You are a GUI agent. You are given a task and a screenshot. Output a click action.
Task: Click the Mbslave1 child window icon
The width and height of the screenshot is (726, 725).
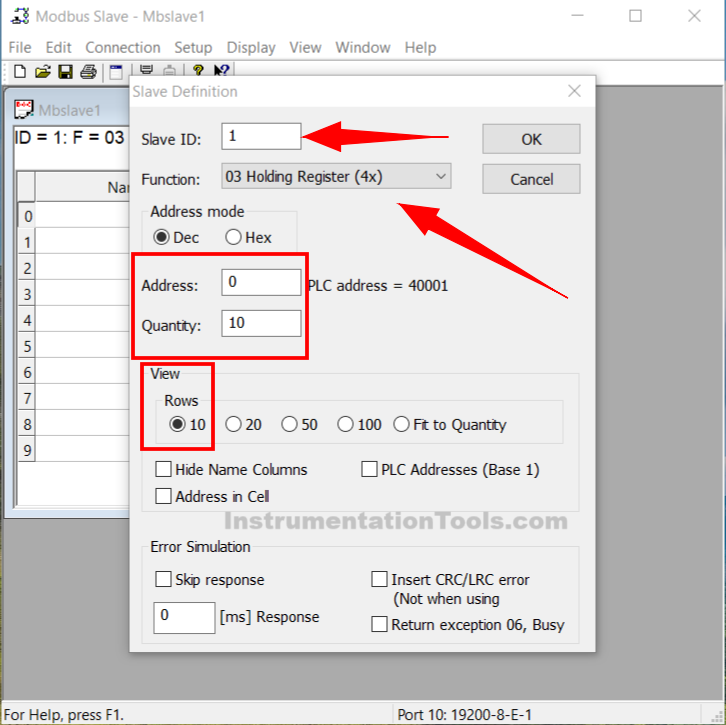[x=24, y=110]
